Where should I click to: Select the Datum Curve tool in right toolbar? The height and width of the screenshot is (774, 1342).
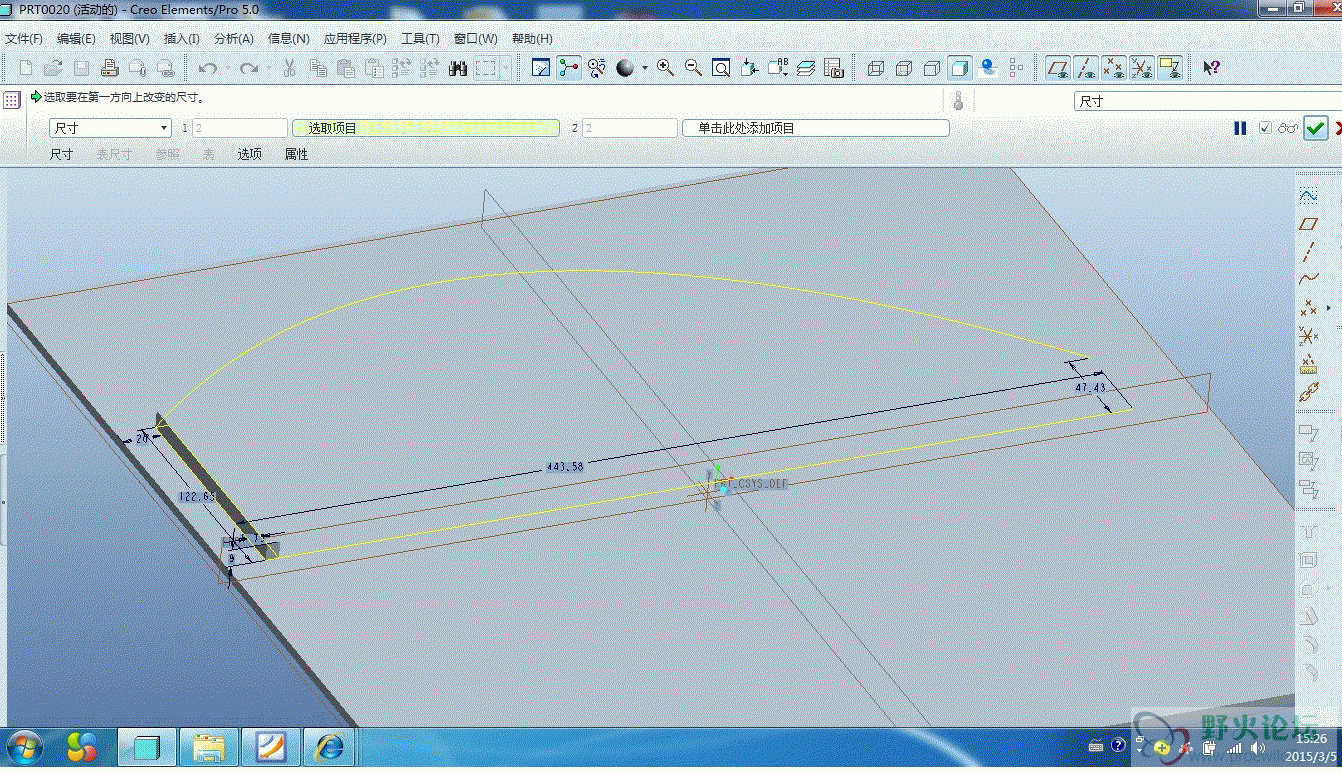point(1308,279)
